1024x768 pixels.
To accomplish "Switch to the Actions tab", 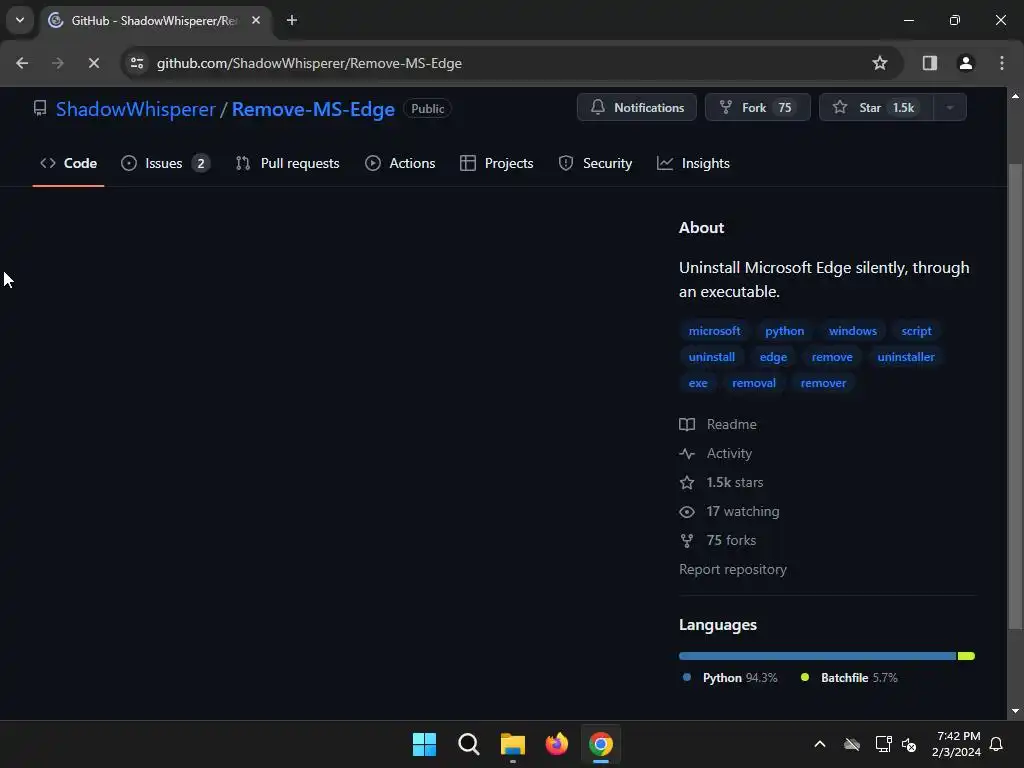I will tap(400, 163).
